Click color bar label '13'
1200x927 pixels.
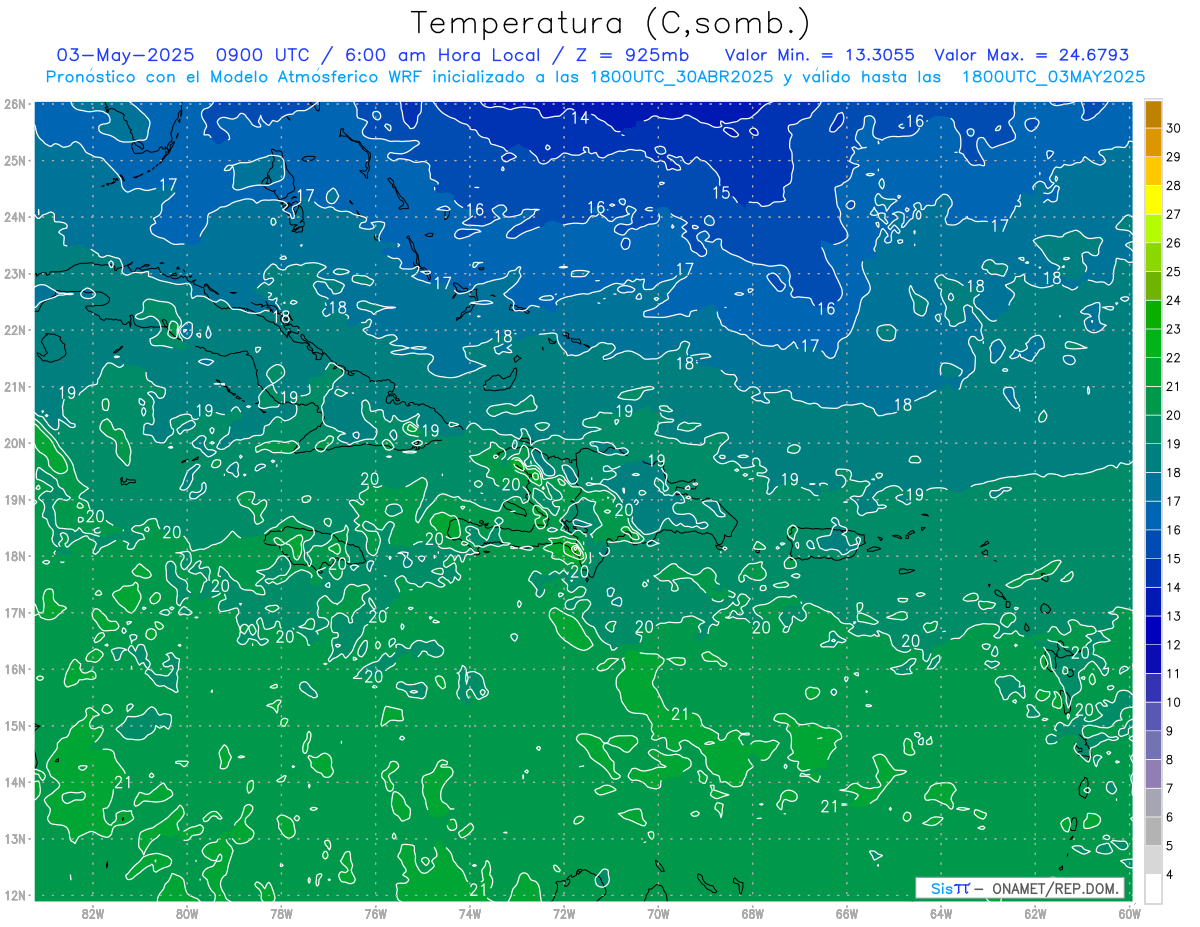click(1174, 616)
